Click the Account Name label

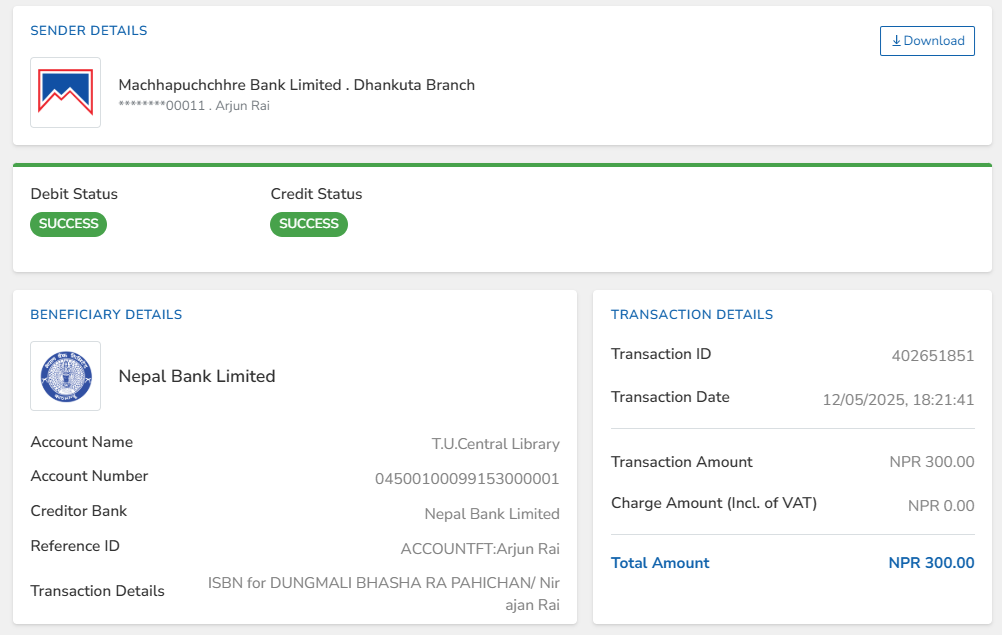(82, 442)
